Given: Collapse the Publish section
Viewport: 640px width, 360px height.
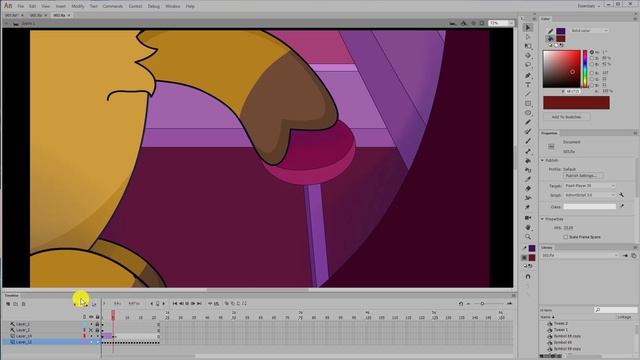Looking at the screenshot, I should 542,160.
